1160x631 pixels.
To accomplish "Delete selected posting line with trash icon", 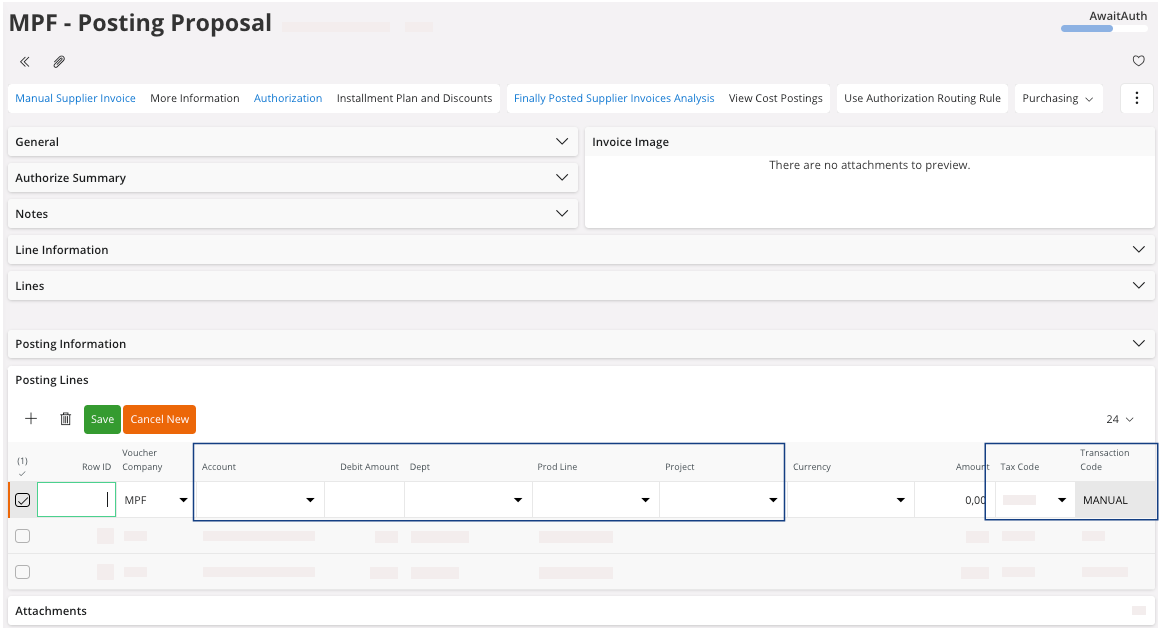I will point(66,419).
